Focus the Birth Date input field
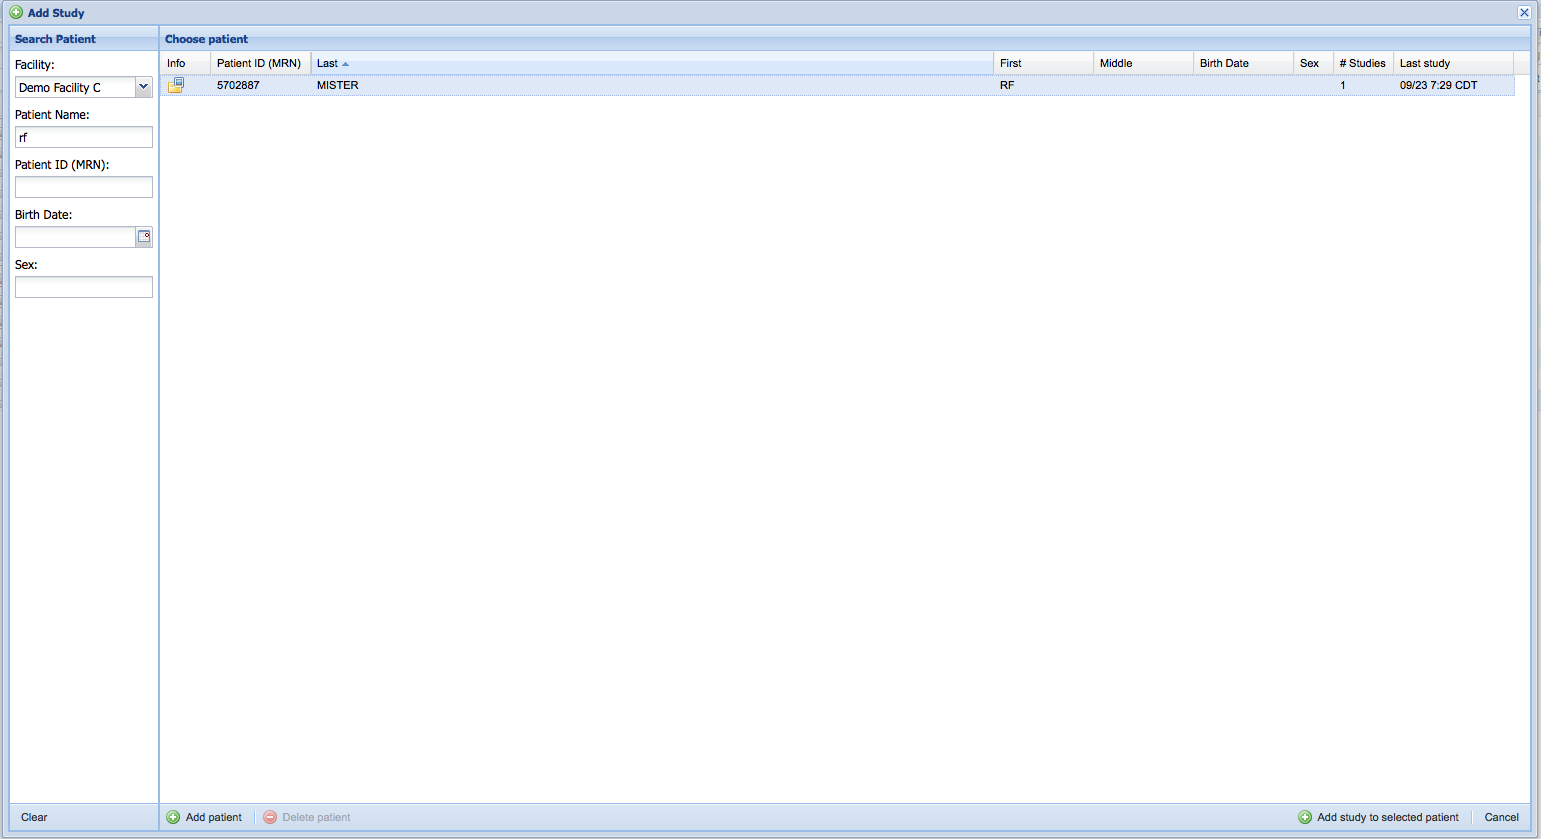Image resolution: width=1541 pixels, height=839 pixels. (75, 237)
